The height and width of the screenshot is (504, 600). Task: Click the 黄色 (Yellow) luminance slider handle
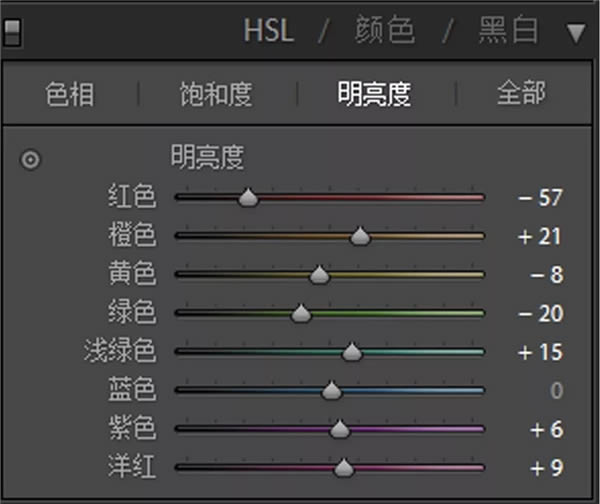pyautogui.click(x=319, y=275)
